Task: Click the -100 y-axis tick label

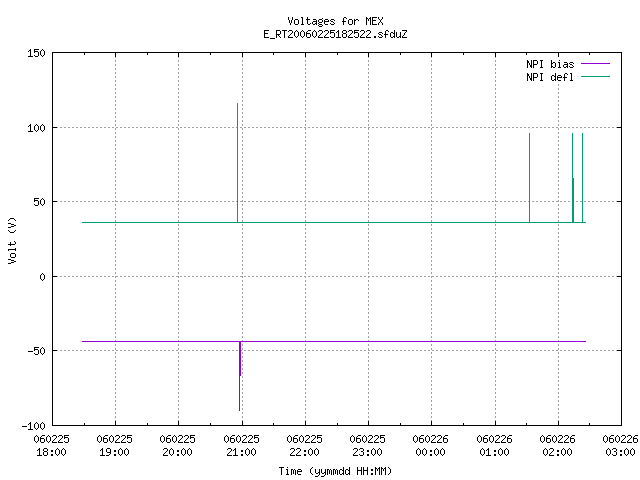Action: click(x=33, y=426)
